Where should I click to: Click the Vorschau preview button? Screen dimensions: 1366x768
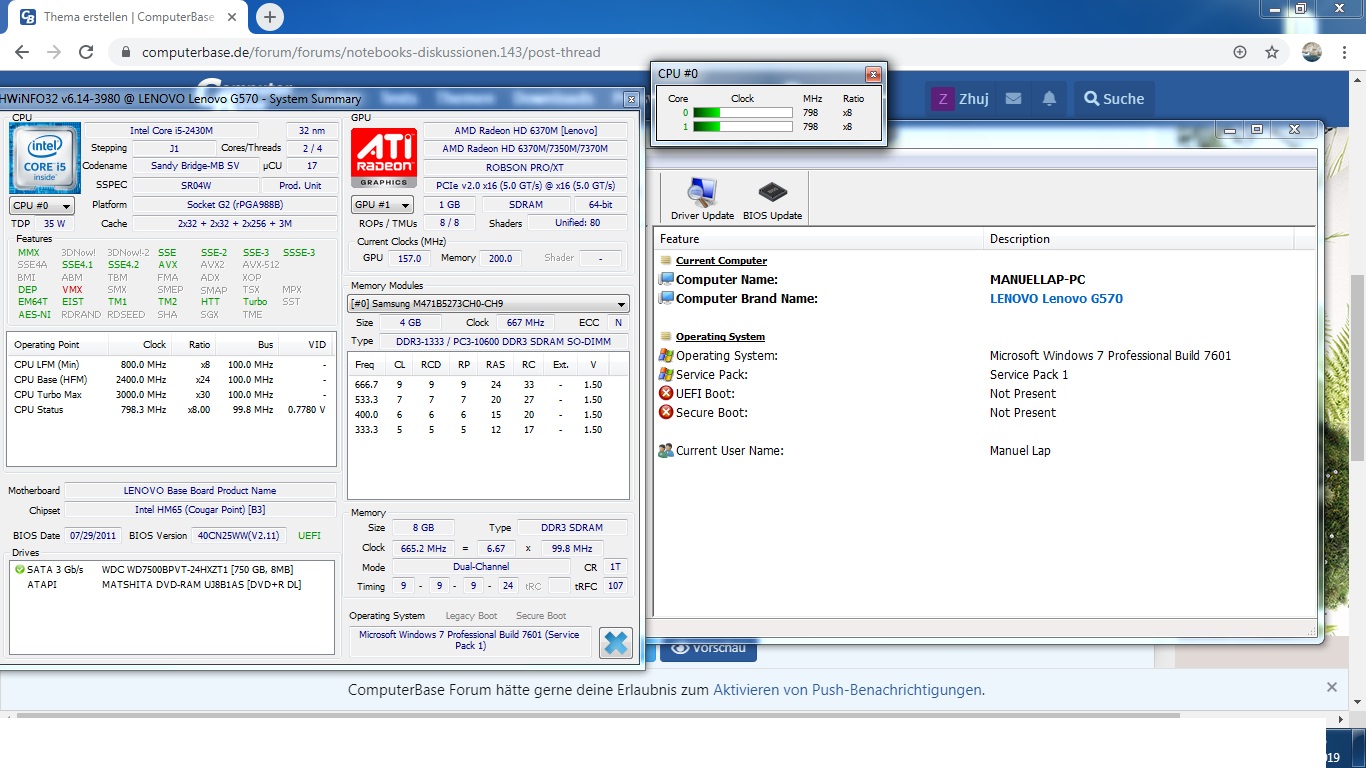tap(708, 649)
